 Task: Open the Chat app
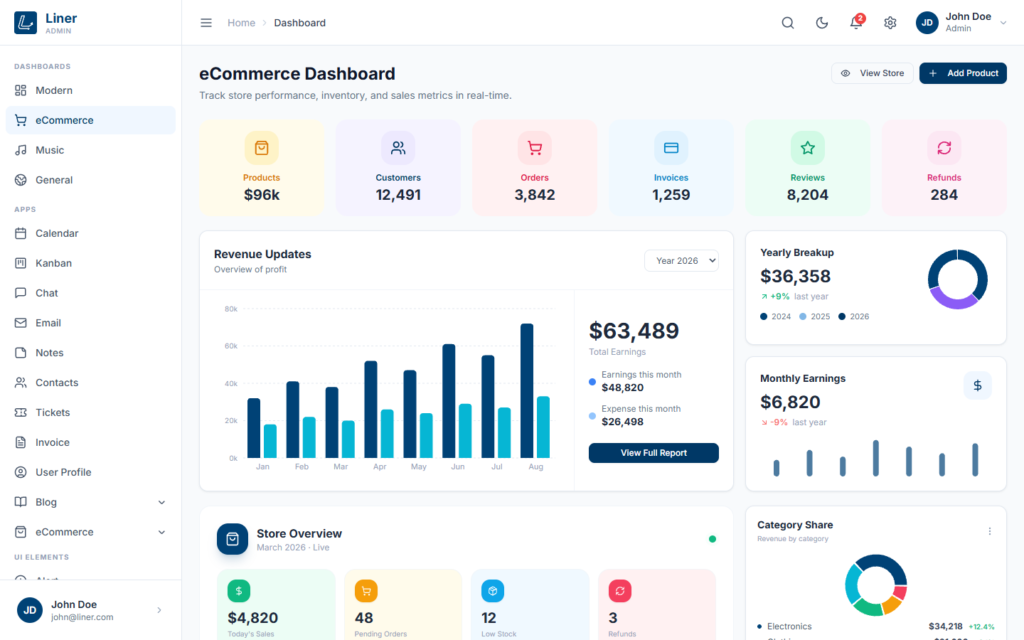pos(91,293)
